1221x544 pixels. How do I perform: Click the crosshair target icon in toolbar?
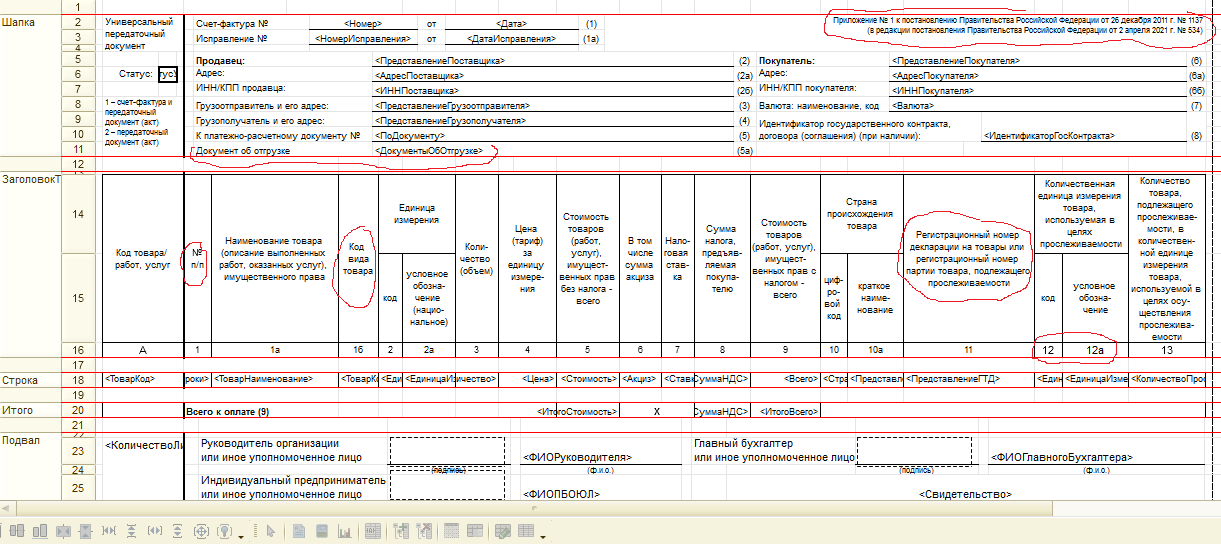click(201, 531)
